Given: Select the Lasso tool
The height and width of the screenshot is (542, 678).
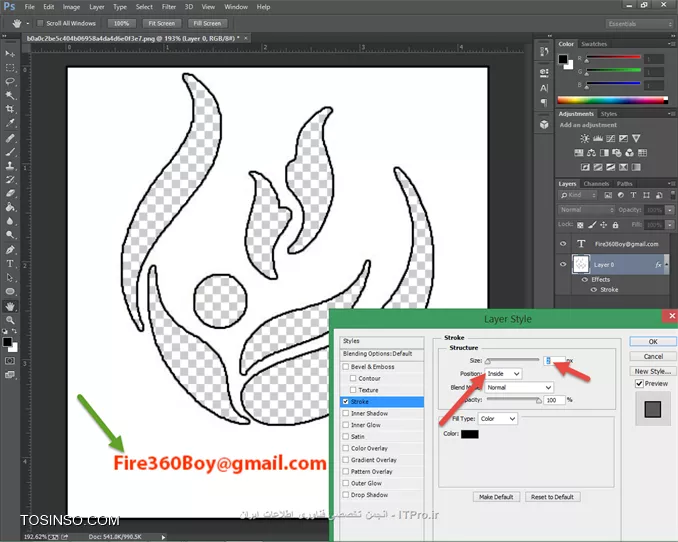Looking at the screenshot, I should pyautogui.click(x=10, y=82).
